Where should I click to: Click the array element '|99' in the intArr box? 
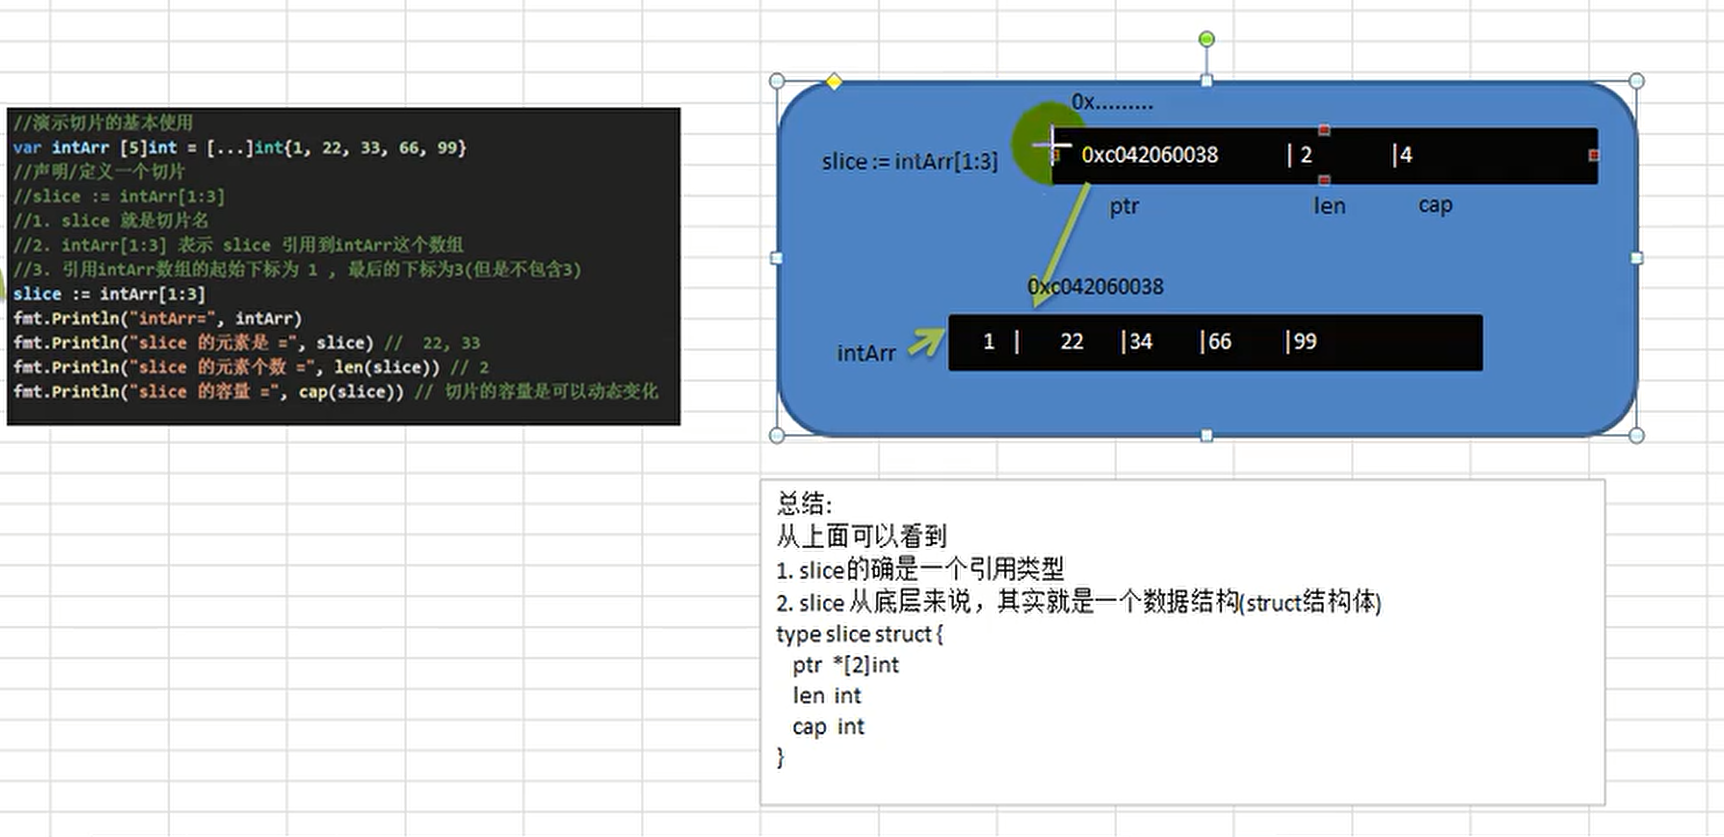[1300, 342]
